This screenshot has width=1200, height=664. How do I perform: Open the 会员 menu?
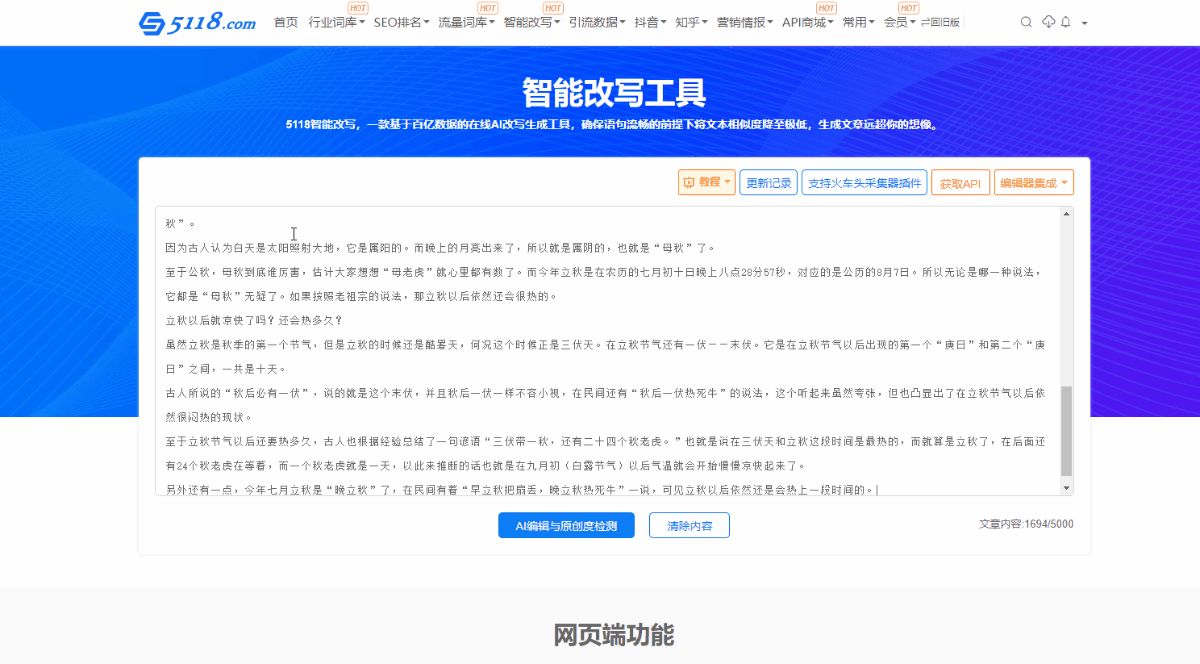tap(900, 22)
